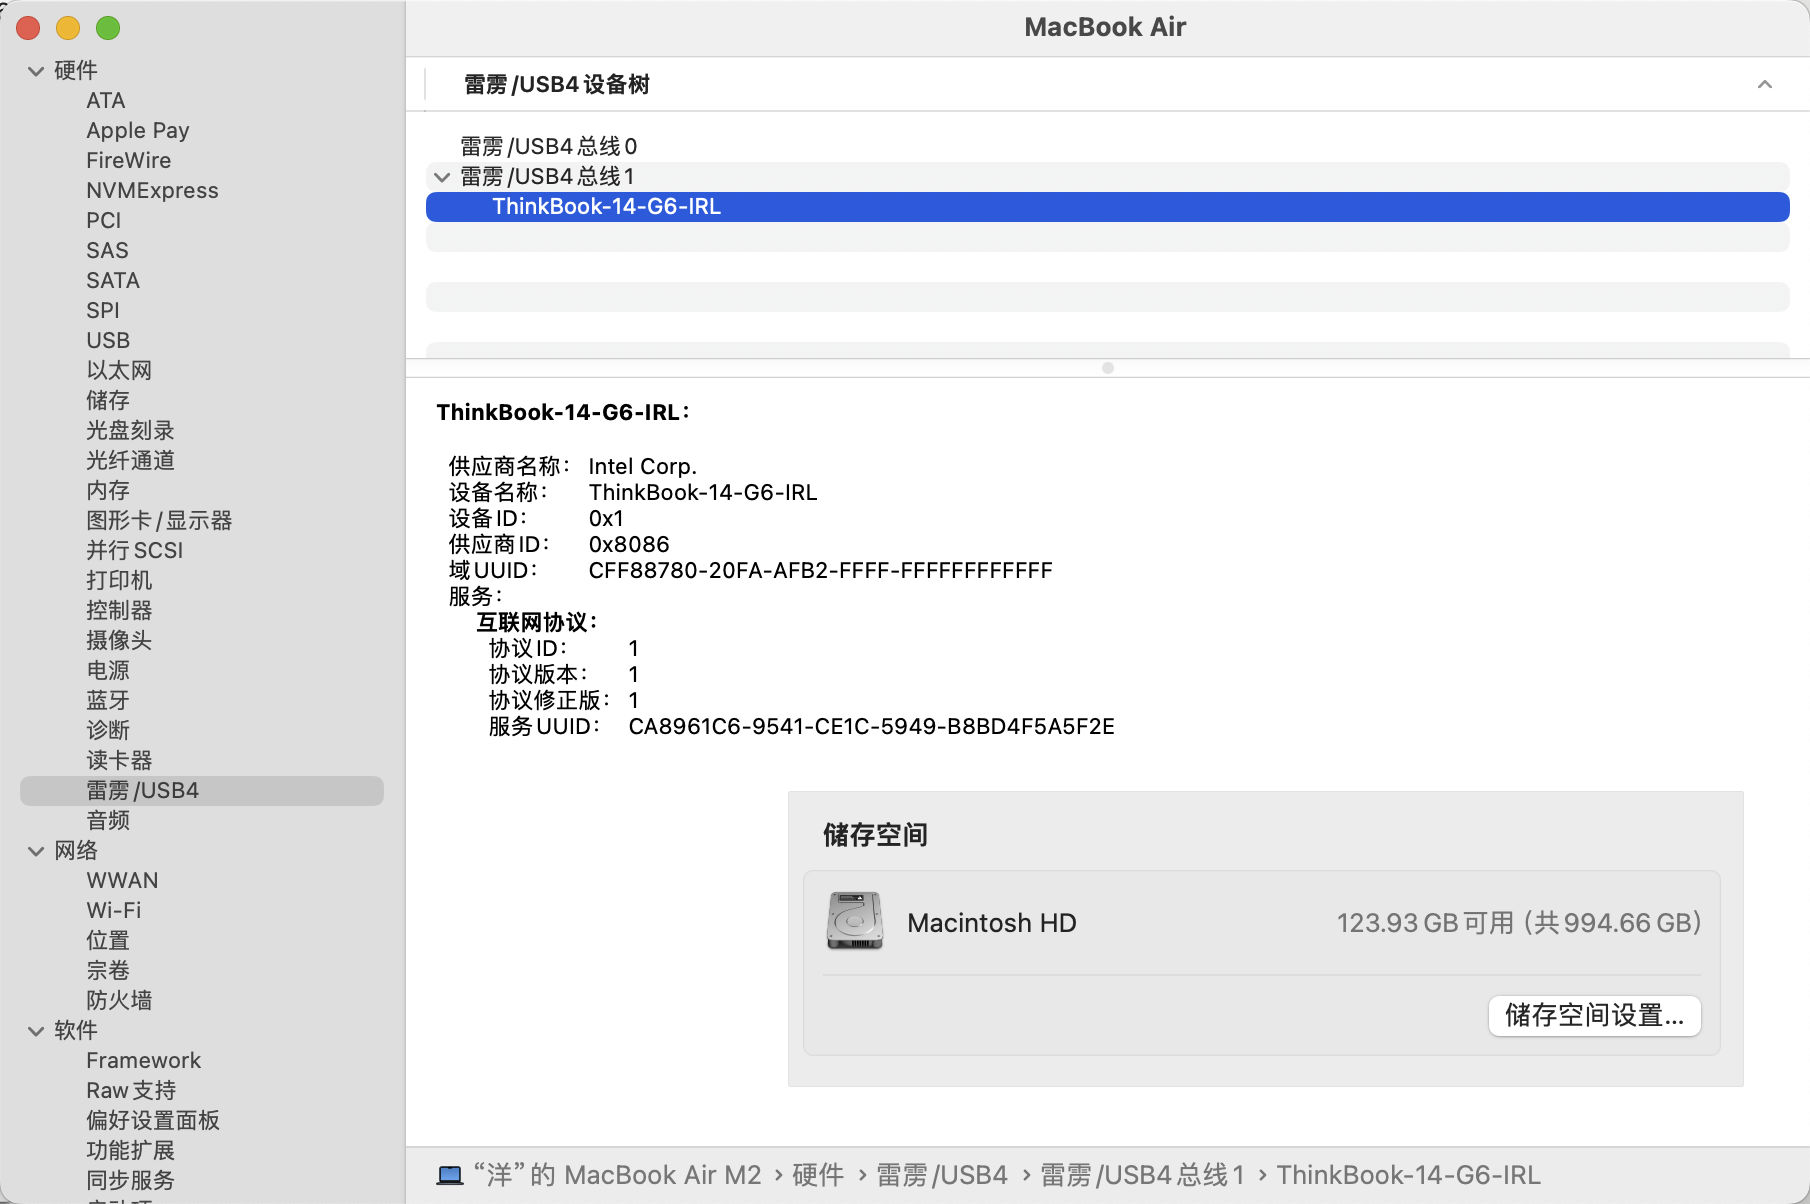Click the Macintosh HD disk icon
This screenshot has width=1810, height=1204.
pos(855,921)
